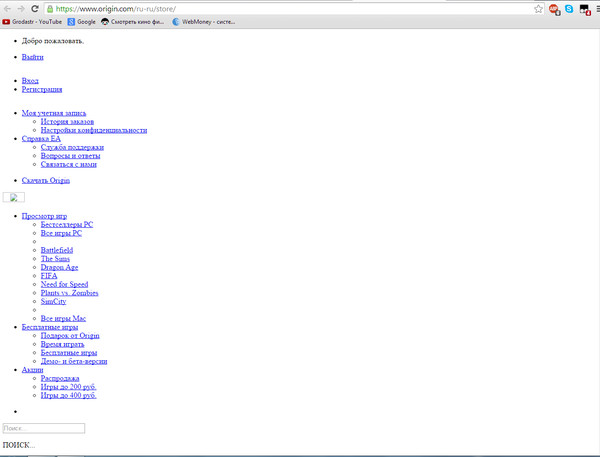Open the Акции link

(33, 370)
